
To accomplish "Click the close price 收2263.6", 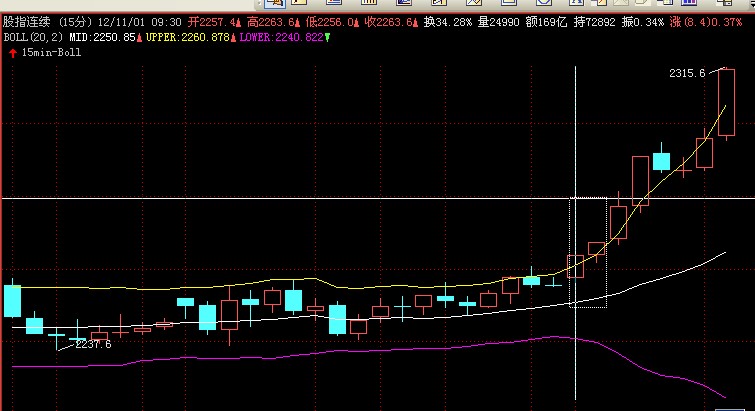I will [391, 22].
